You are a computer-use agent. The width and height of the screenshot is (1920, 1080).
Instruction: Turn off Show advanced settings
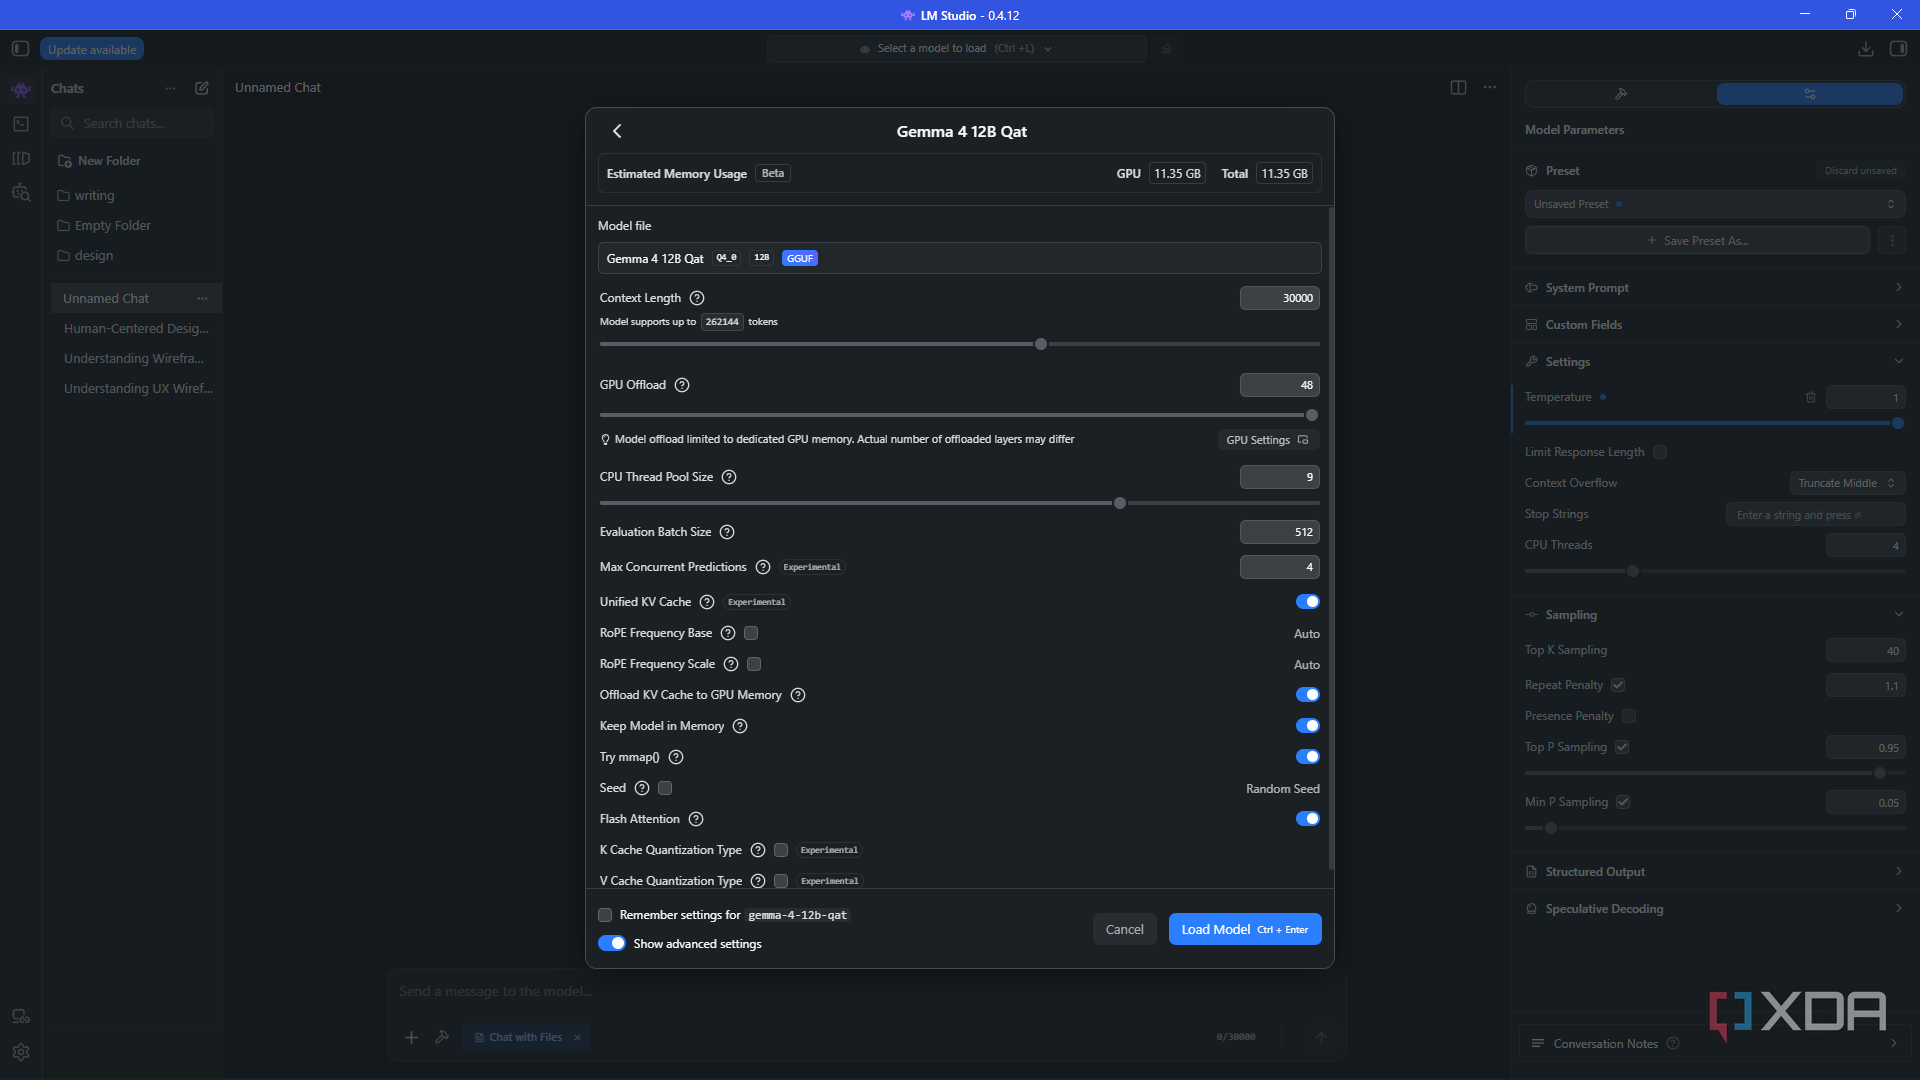(x=612, y=943)
